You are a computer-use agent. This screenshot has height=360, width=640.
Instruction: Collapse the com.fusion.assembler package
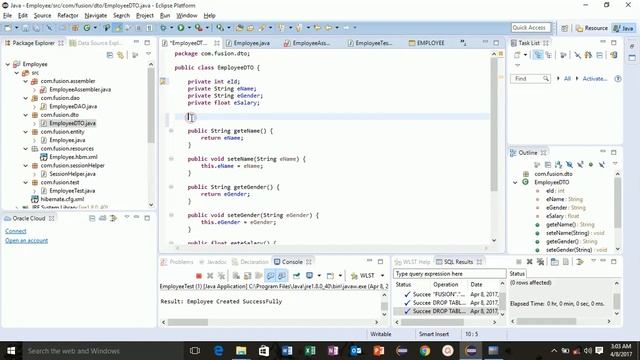click(25, 81)
